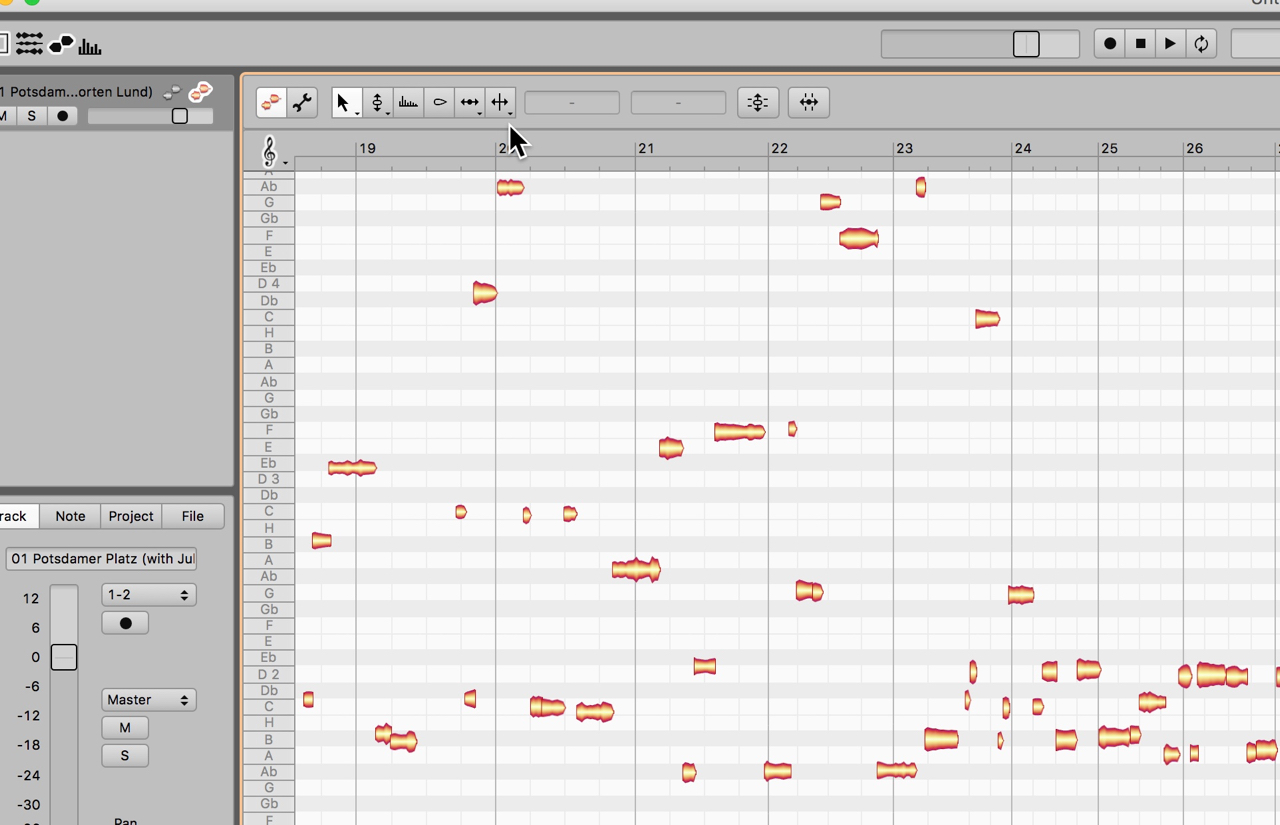Viewport: 1280px width, 825px height.
Task: Click the track header volume slider
Action: click(x=150, y=116)
